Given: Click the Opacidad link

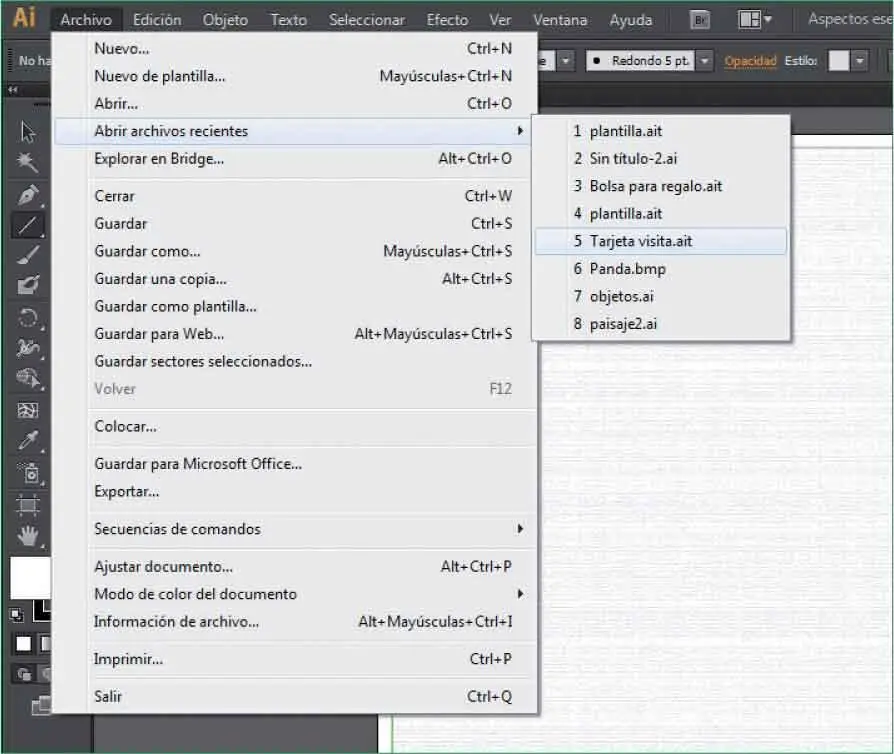Looking at the screenshot, I should click(750, 61).
